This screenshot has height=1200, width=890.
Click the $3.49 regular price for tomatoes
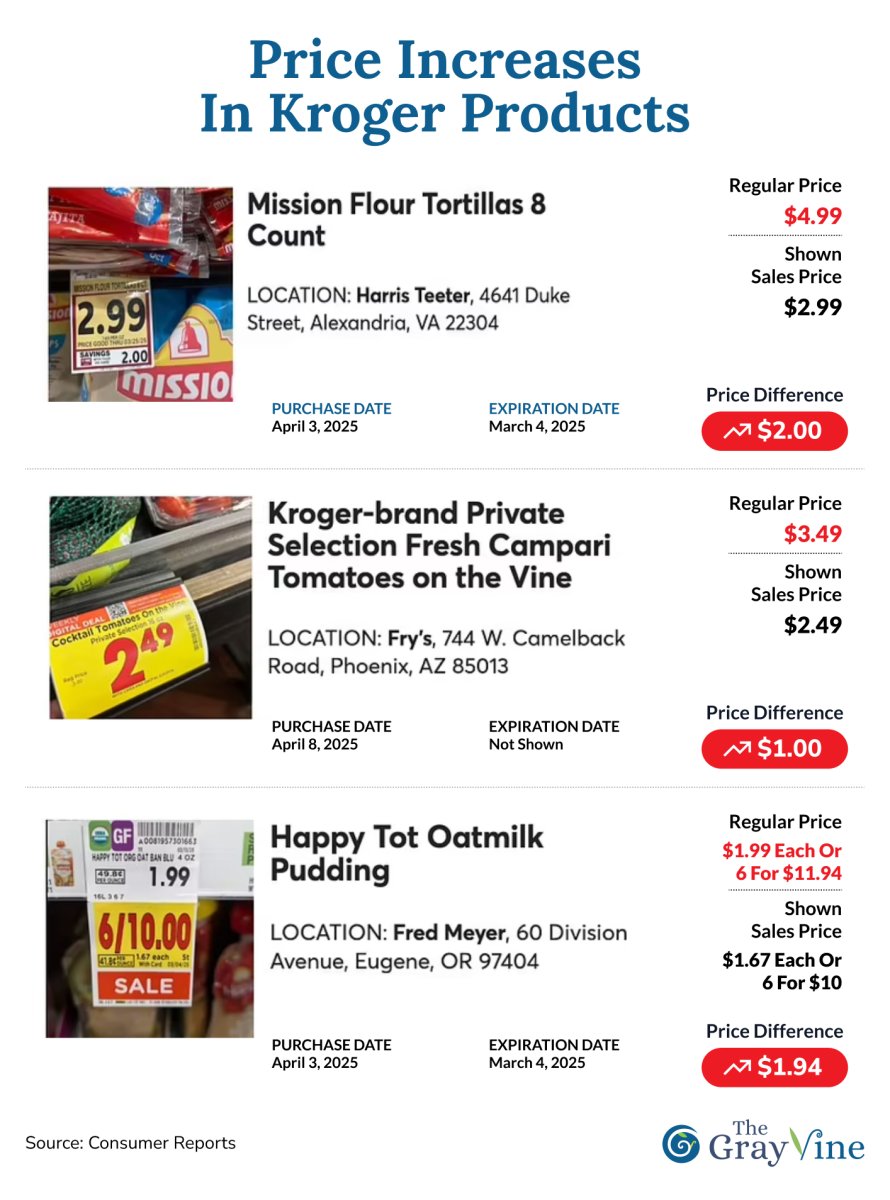tap(812, 533)
